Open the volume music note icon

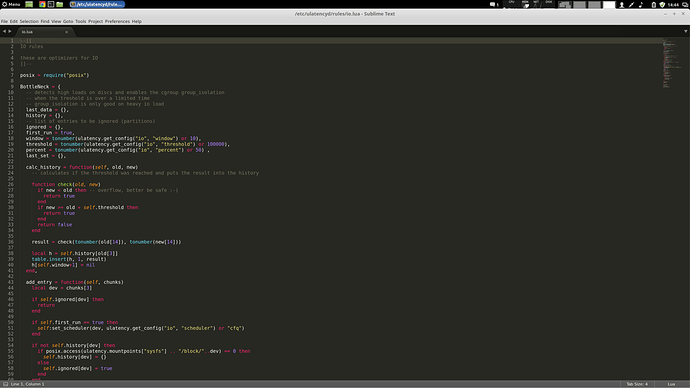641,4
